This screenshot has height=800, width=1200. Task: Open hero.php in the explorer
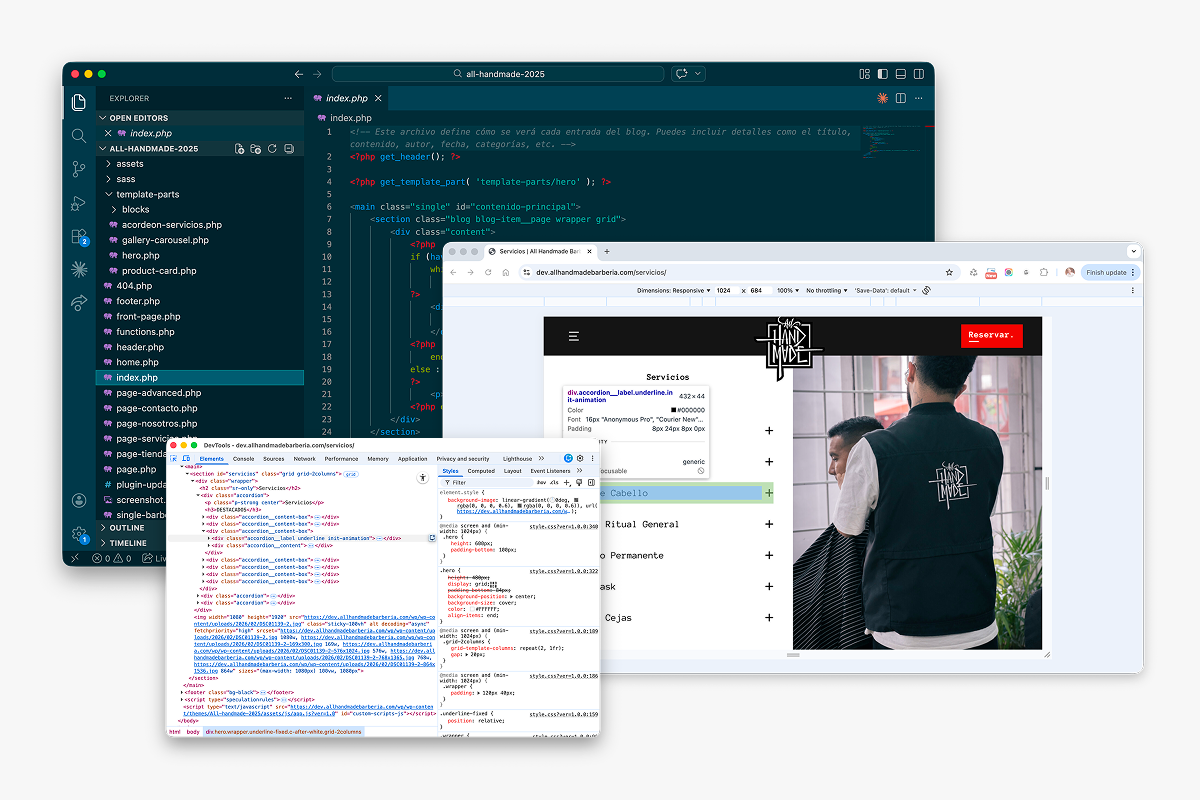140,255
